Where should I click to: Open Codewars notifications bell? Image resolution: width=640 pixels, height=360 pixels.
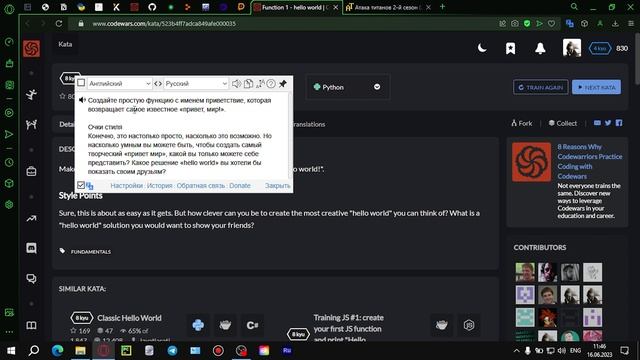tap(540, 49)
